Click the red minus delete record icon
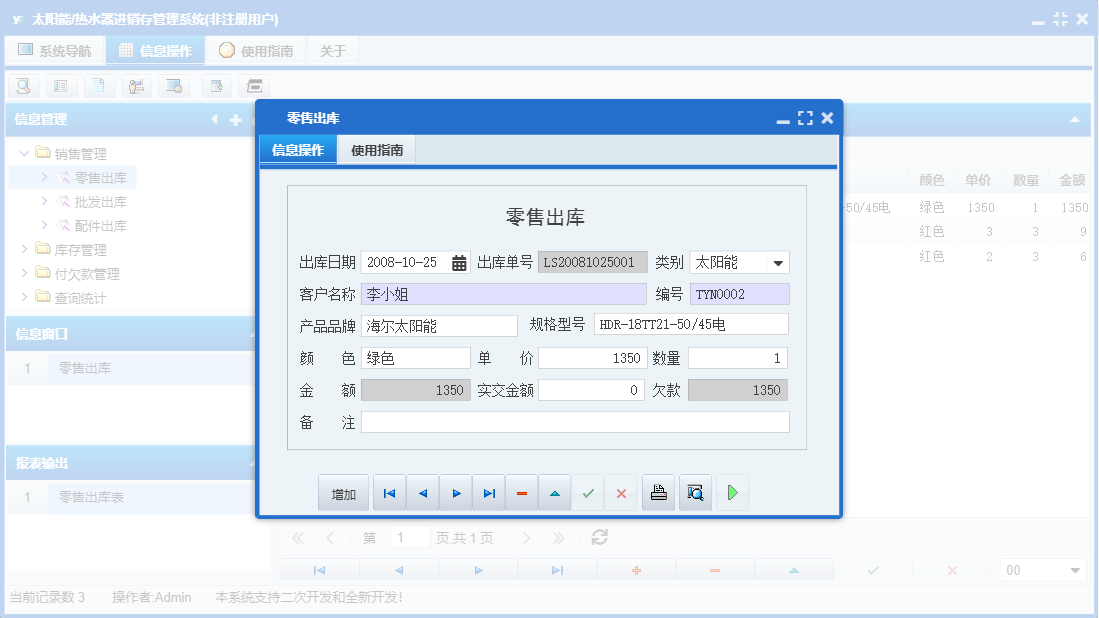The height and width of the screenshot is (618, 1099). tap(521, 491)
